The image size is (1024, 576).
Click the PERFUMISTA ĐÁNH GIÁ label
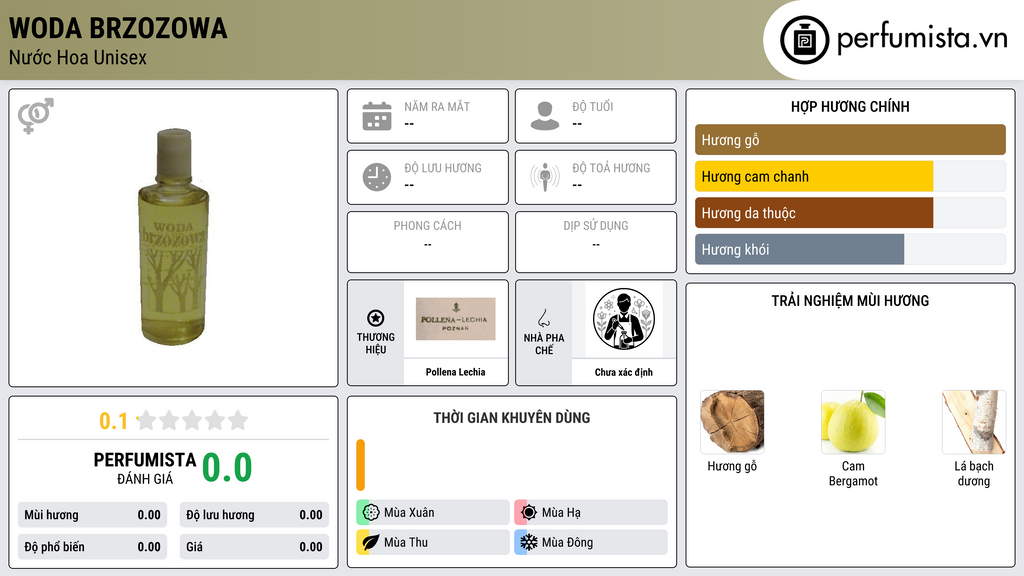click(x=145, y=468)
